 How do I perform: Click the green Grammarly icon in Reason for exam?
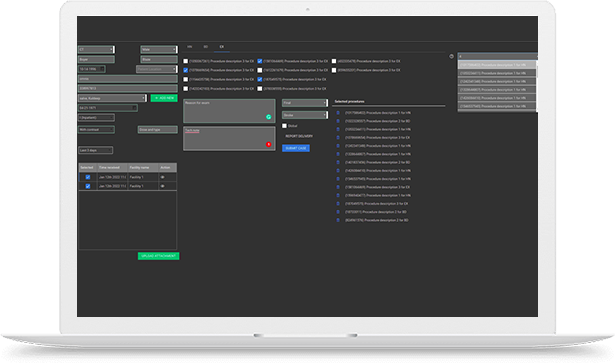pyautogui.click(x=269, y=117)
